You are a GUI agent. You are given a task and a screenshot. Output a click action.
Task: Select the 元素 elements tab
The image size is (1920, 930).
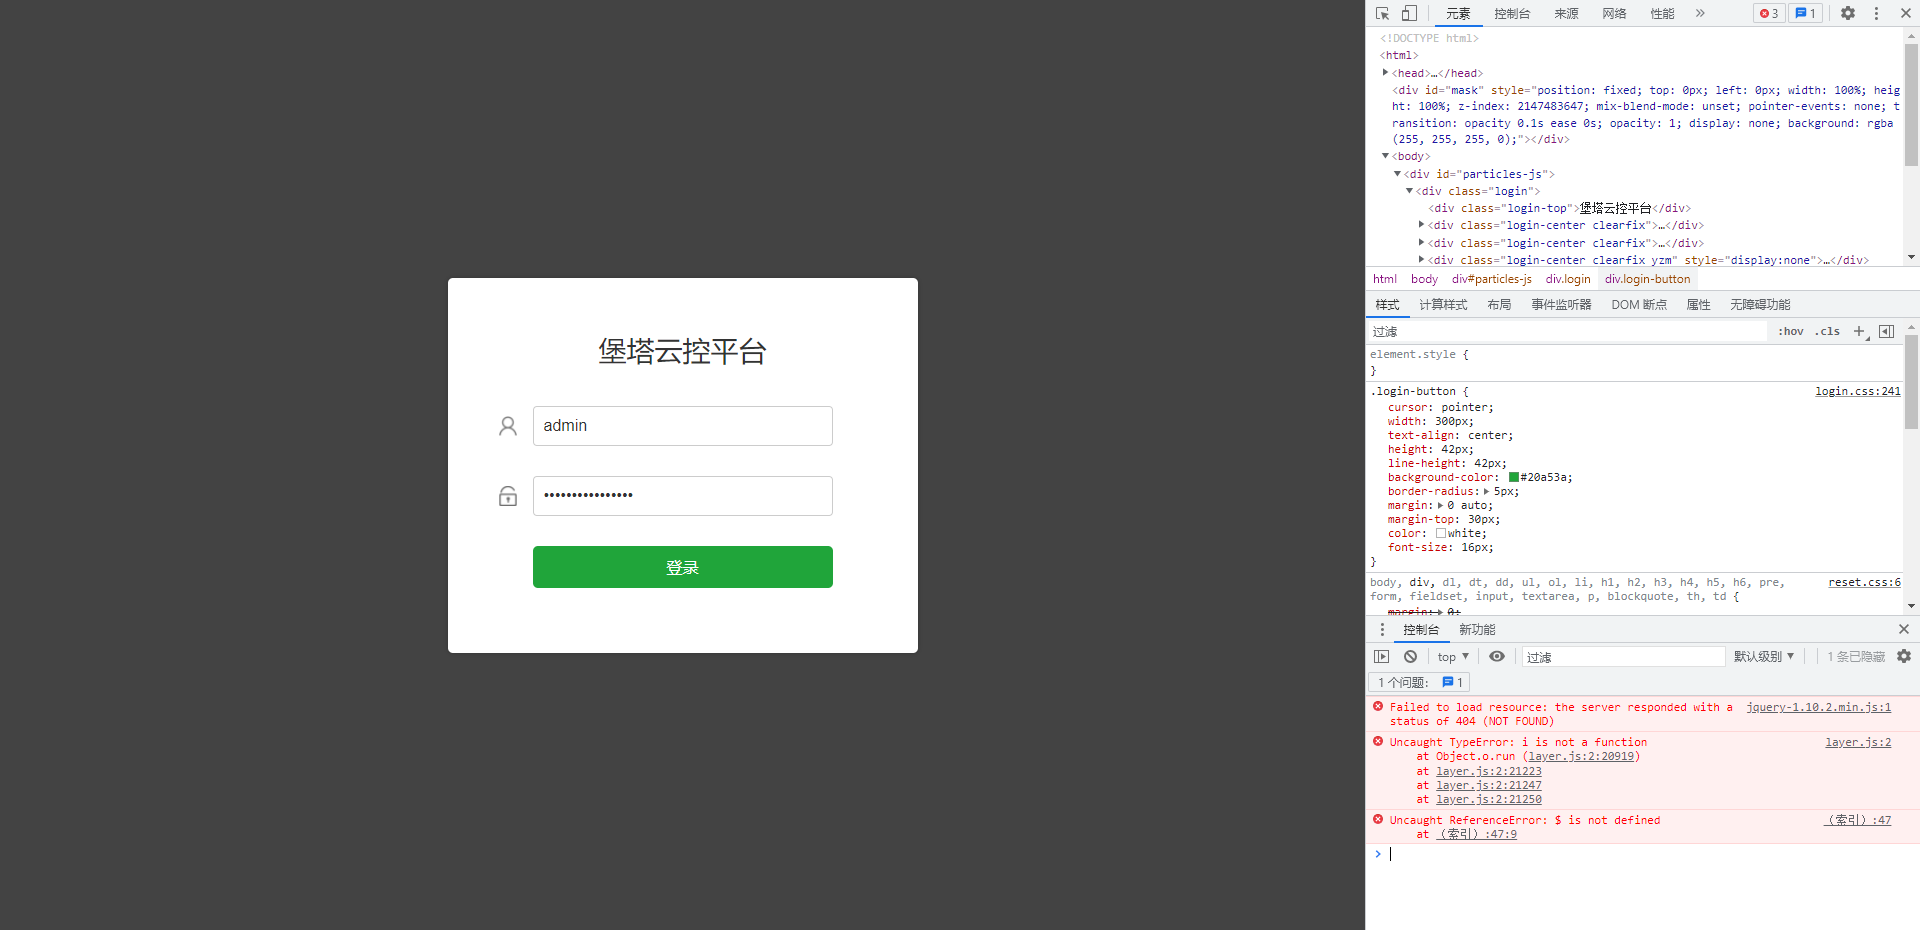click(1458, 13)
